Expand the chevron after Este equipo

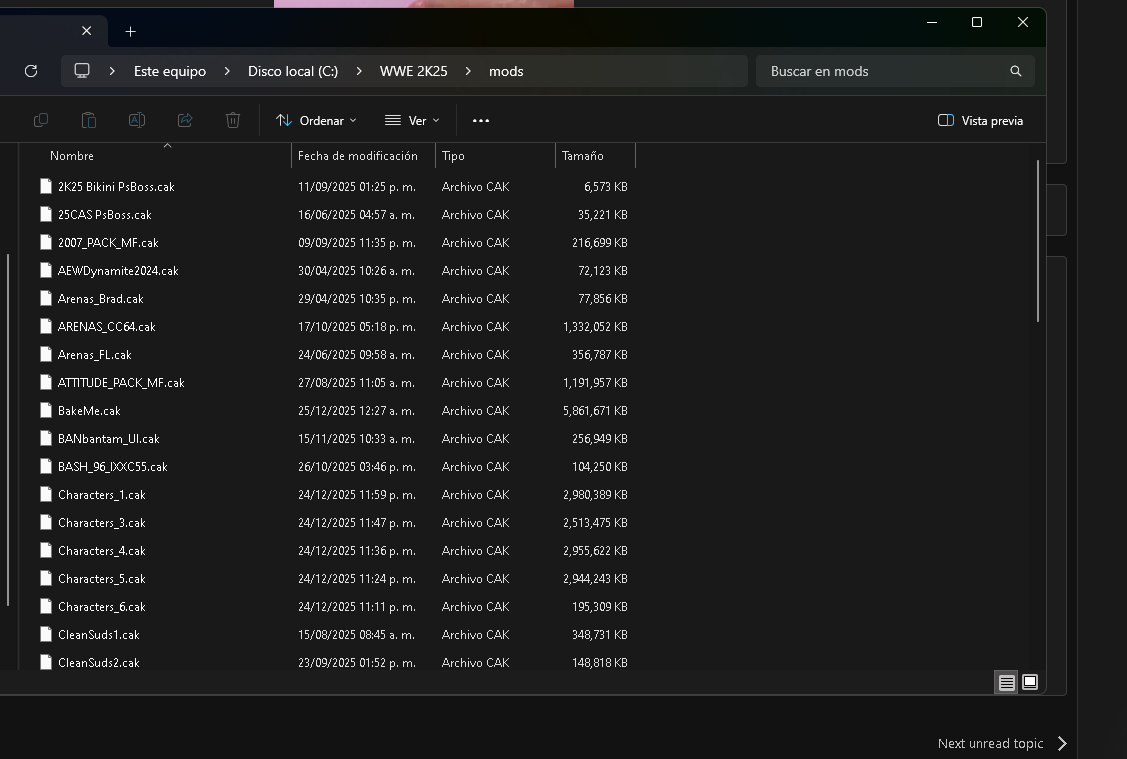pyautogui.click(x=227, y=71)
